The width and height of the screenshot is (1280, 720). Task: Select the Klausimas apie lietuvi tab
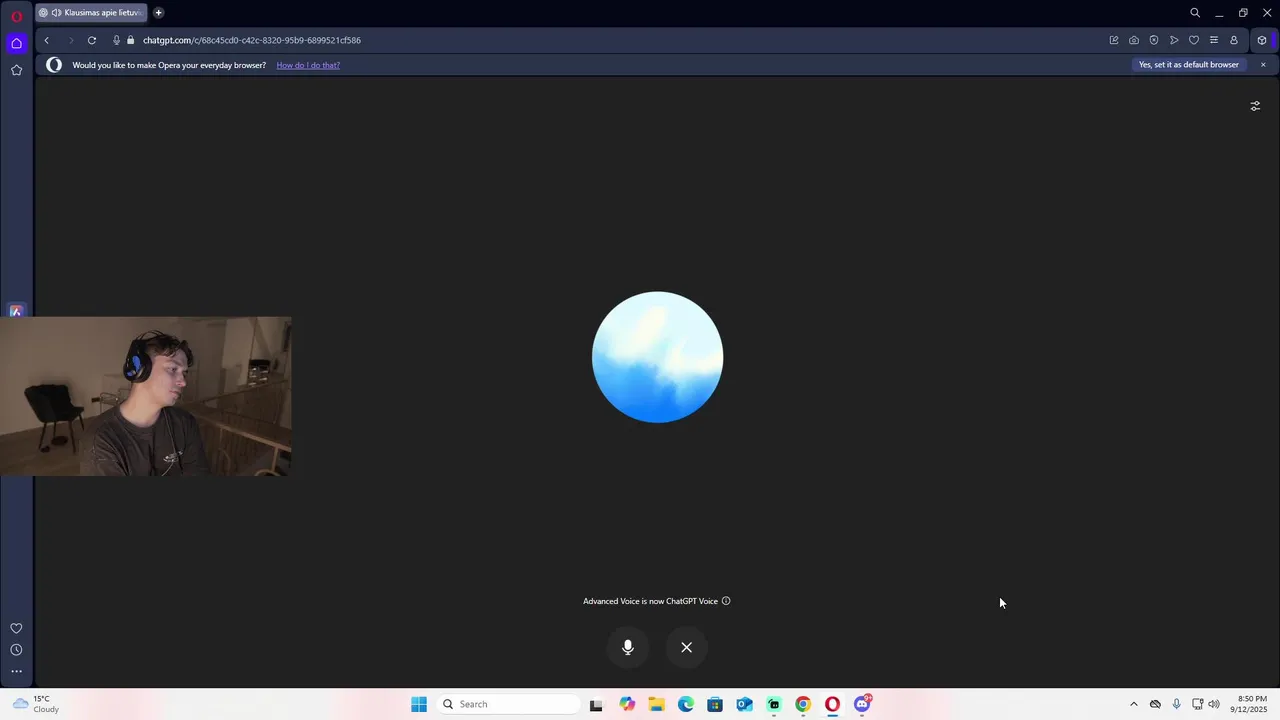pos(92,13)
